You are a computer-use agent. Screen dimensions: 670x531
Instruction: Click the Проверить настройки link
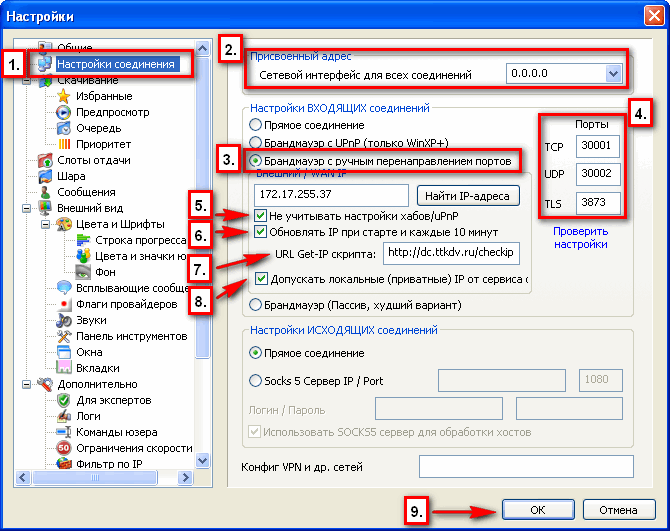click(580, 237)
